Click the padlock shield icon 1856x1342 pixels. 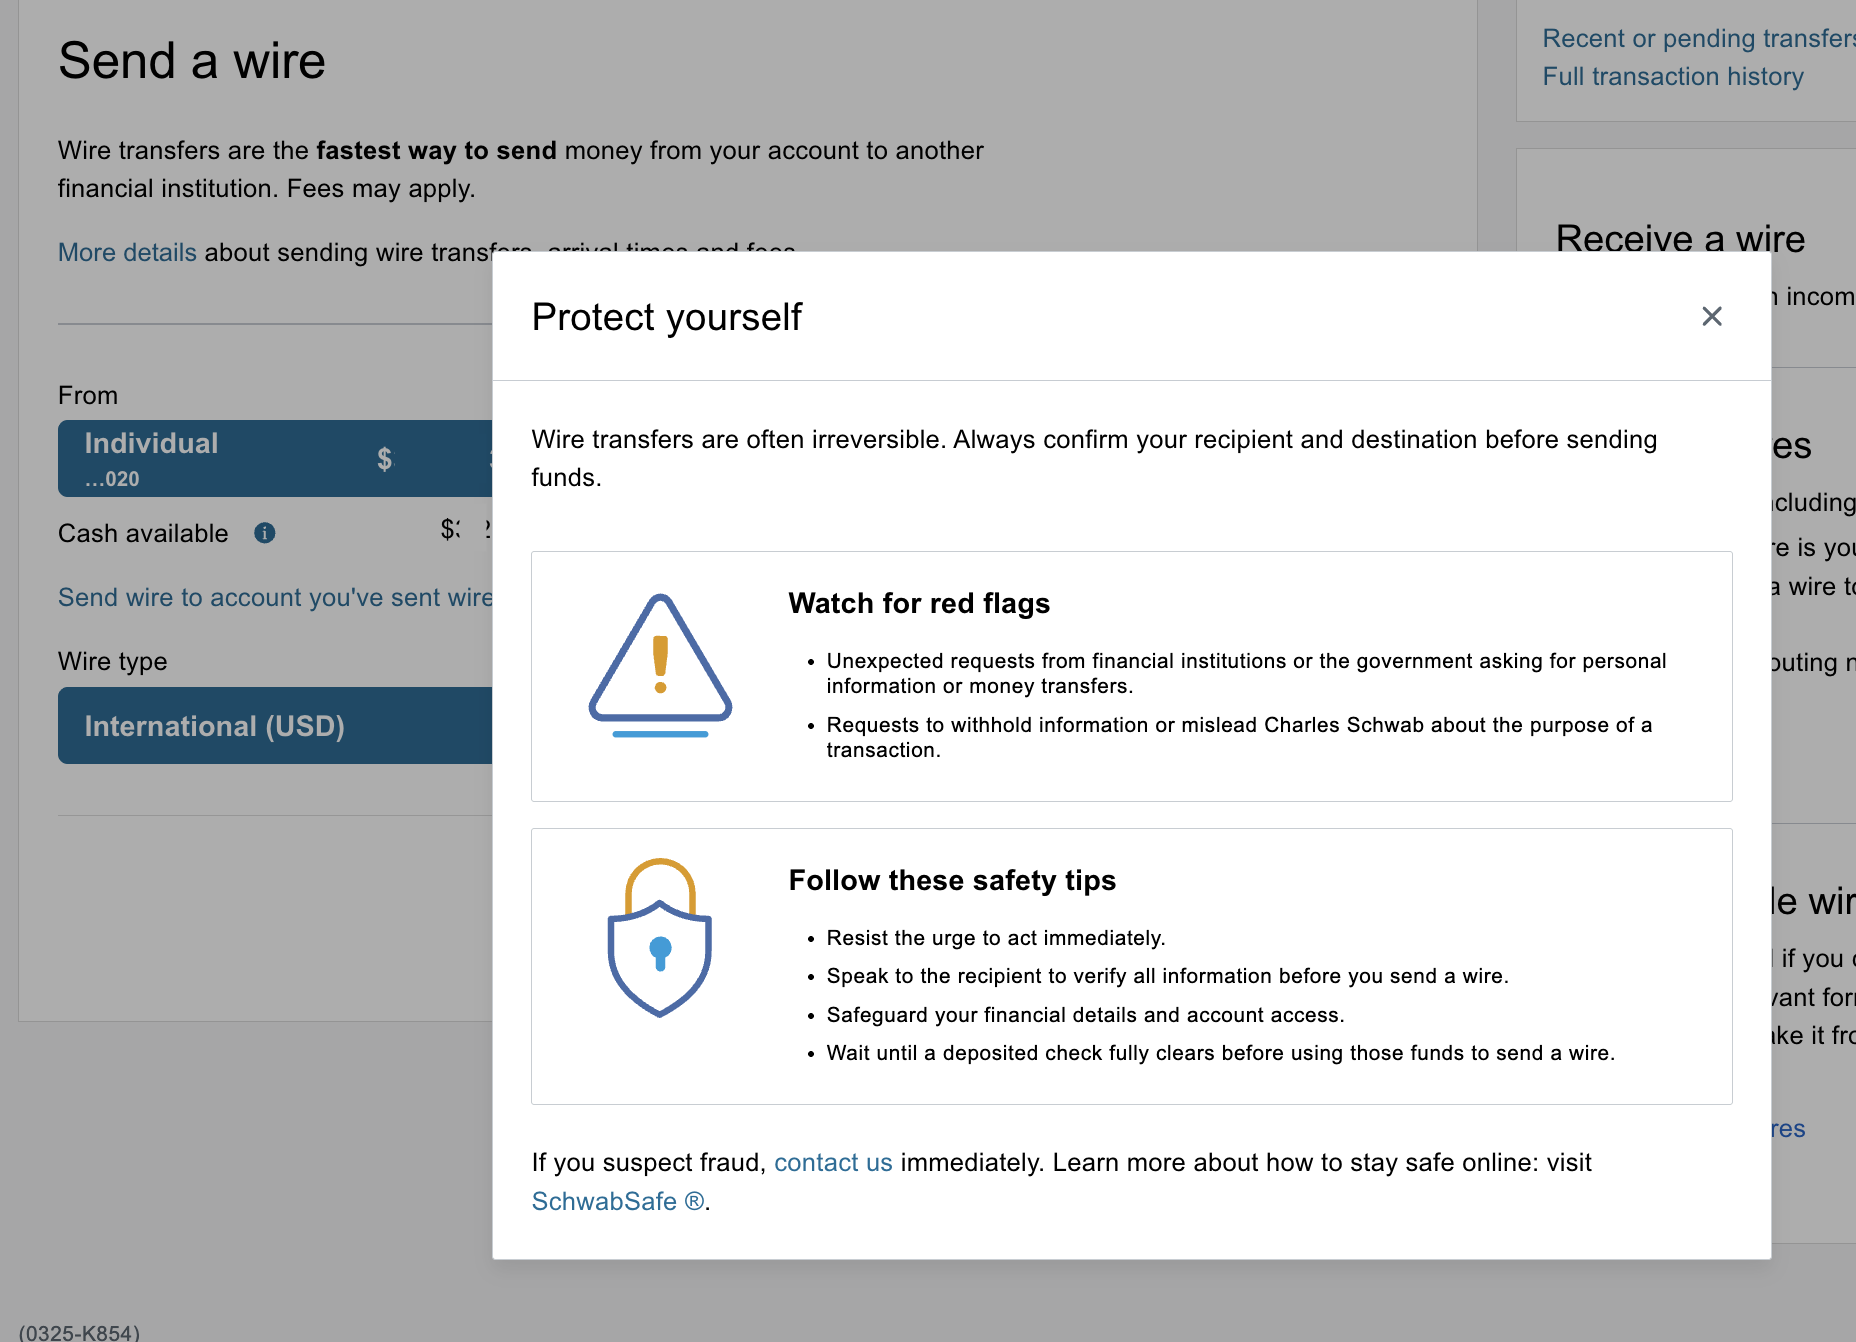point(660,938)
